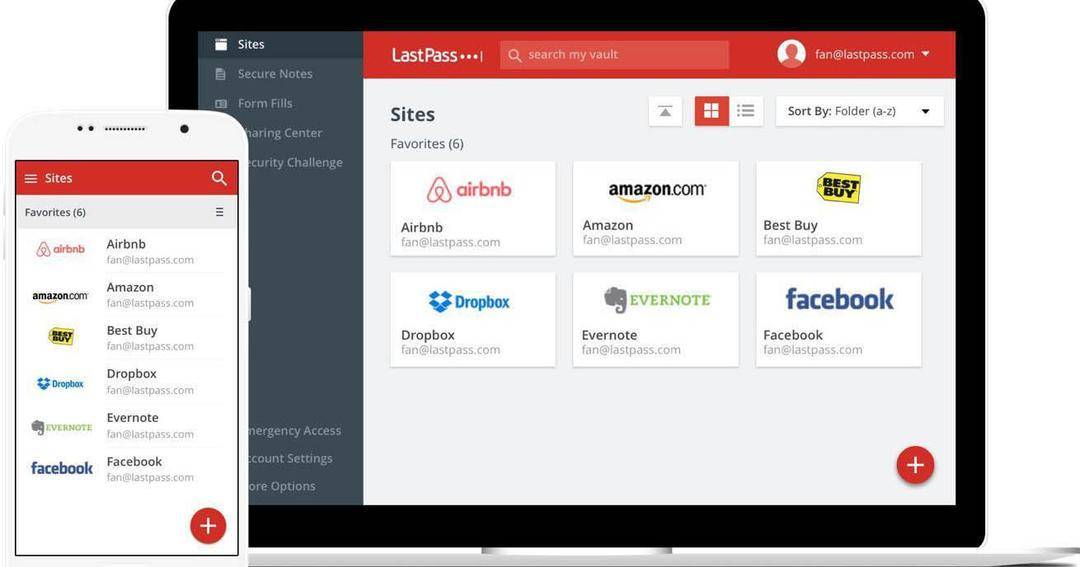Tap the Airbnb logo in the phone list
The height and width of the screenshot is (567, 1080).
click(61, 249)
